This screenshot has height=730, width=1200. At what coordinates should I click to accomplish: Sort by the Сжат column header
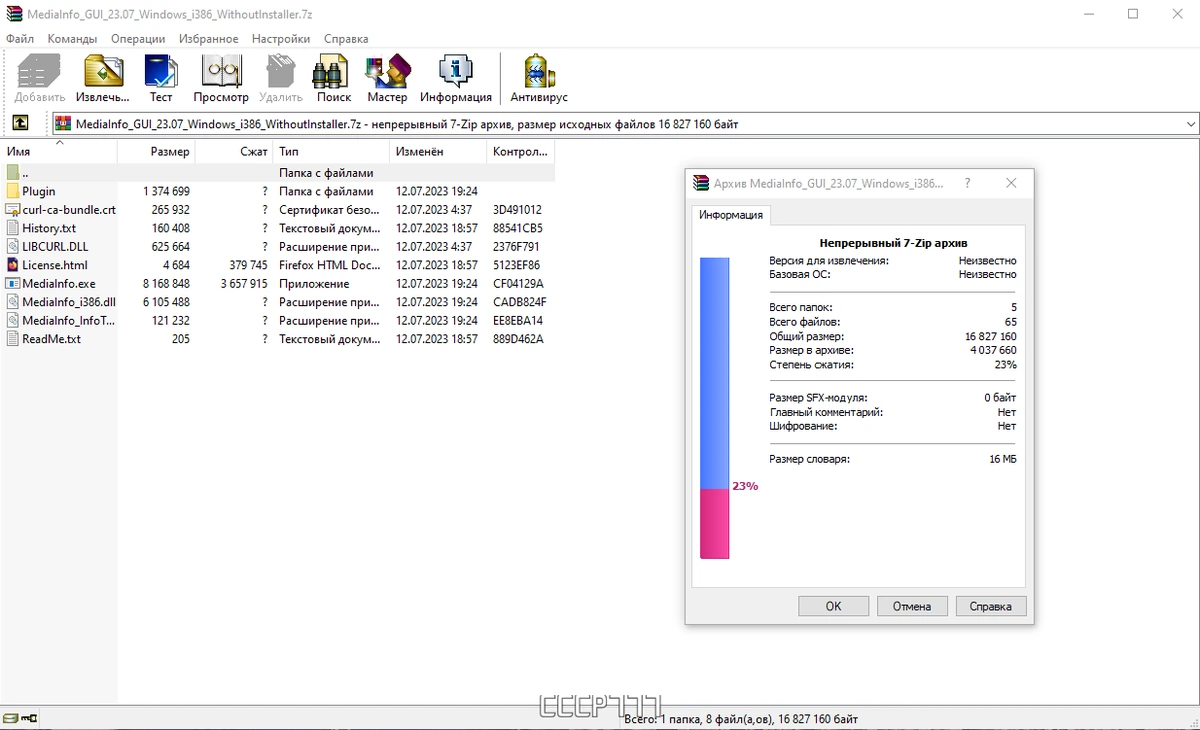click(234, 152)
